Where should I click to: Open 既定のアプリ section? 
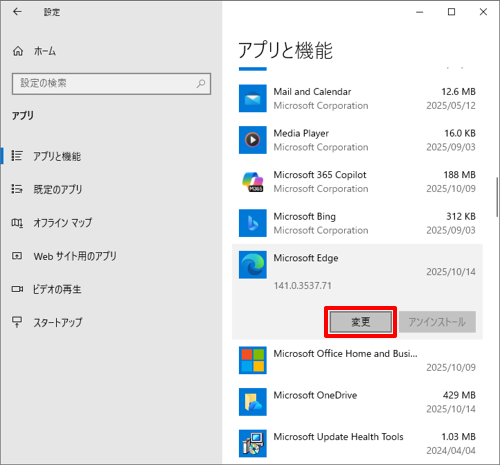click(57, 189)
